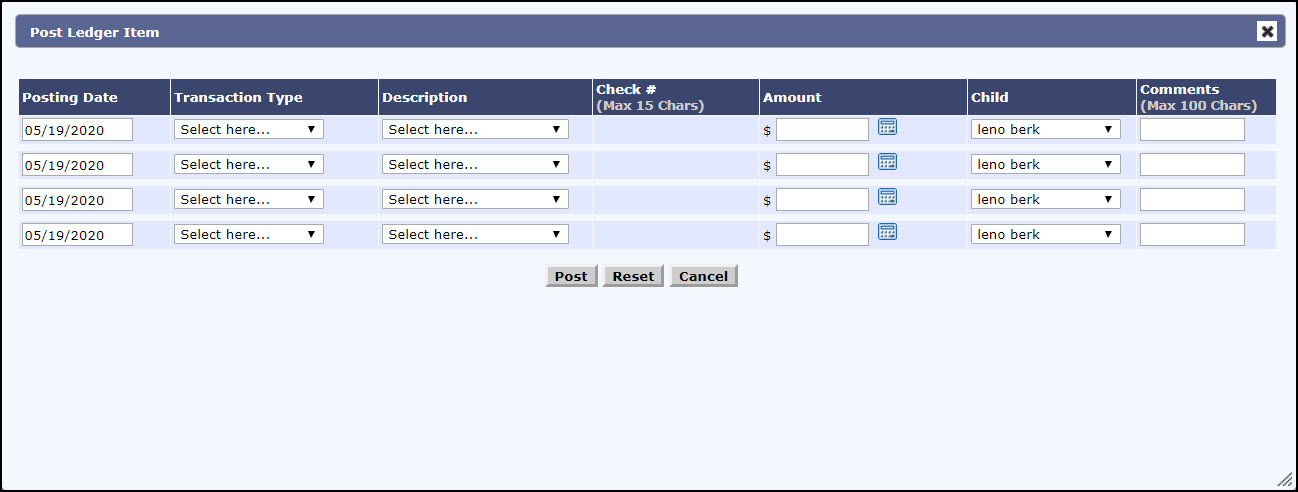This screenshot has height=492, width=1298.
Task: Close the Post Ledger Item dialog
Action: 1267,31
